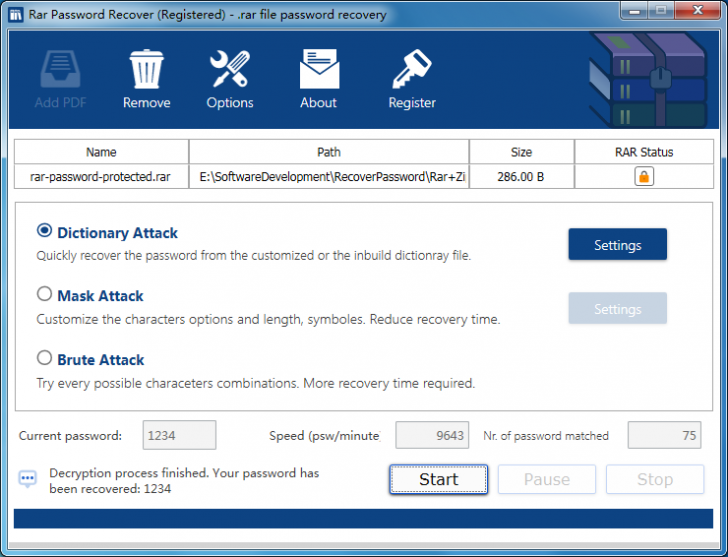
Task: Click the Path column header
Action: [329, 152]
